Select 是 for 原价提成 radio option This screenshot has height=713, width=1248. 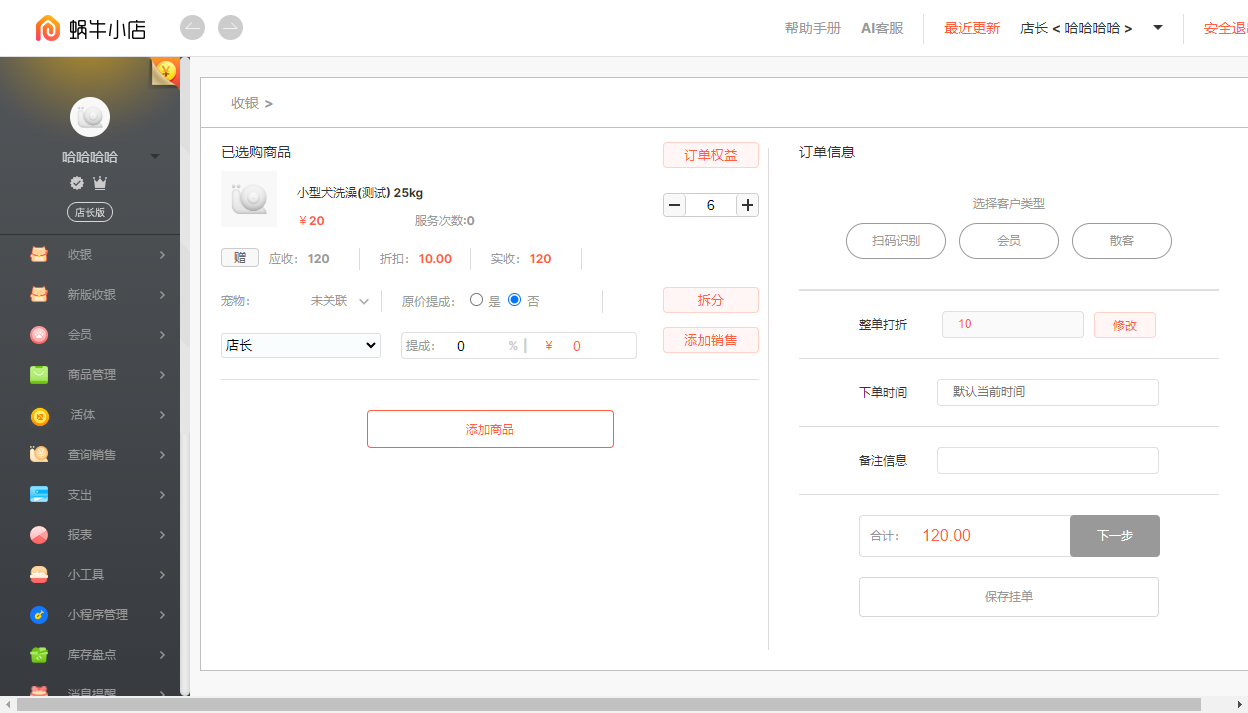point(477,299)
